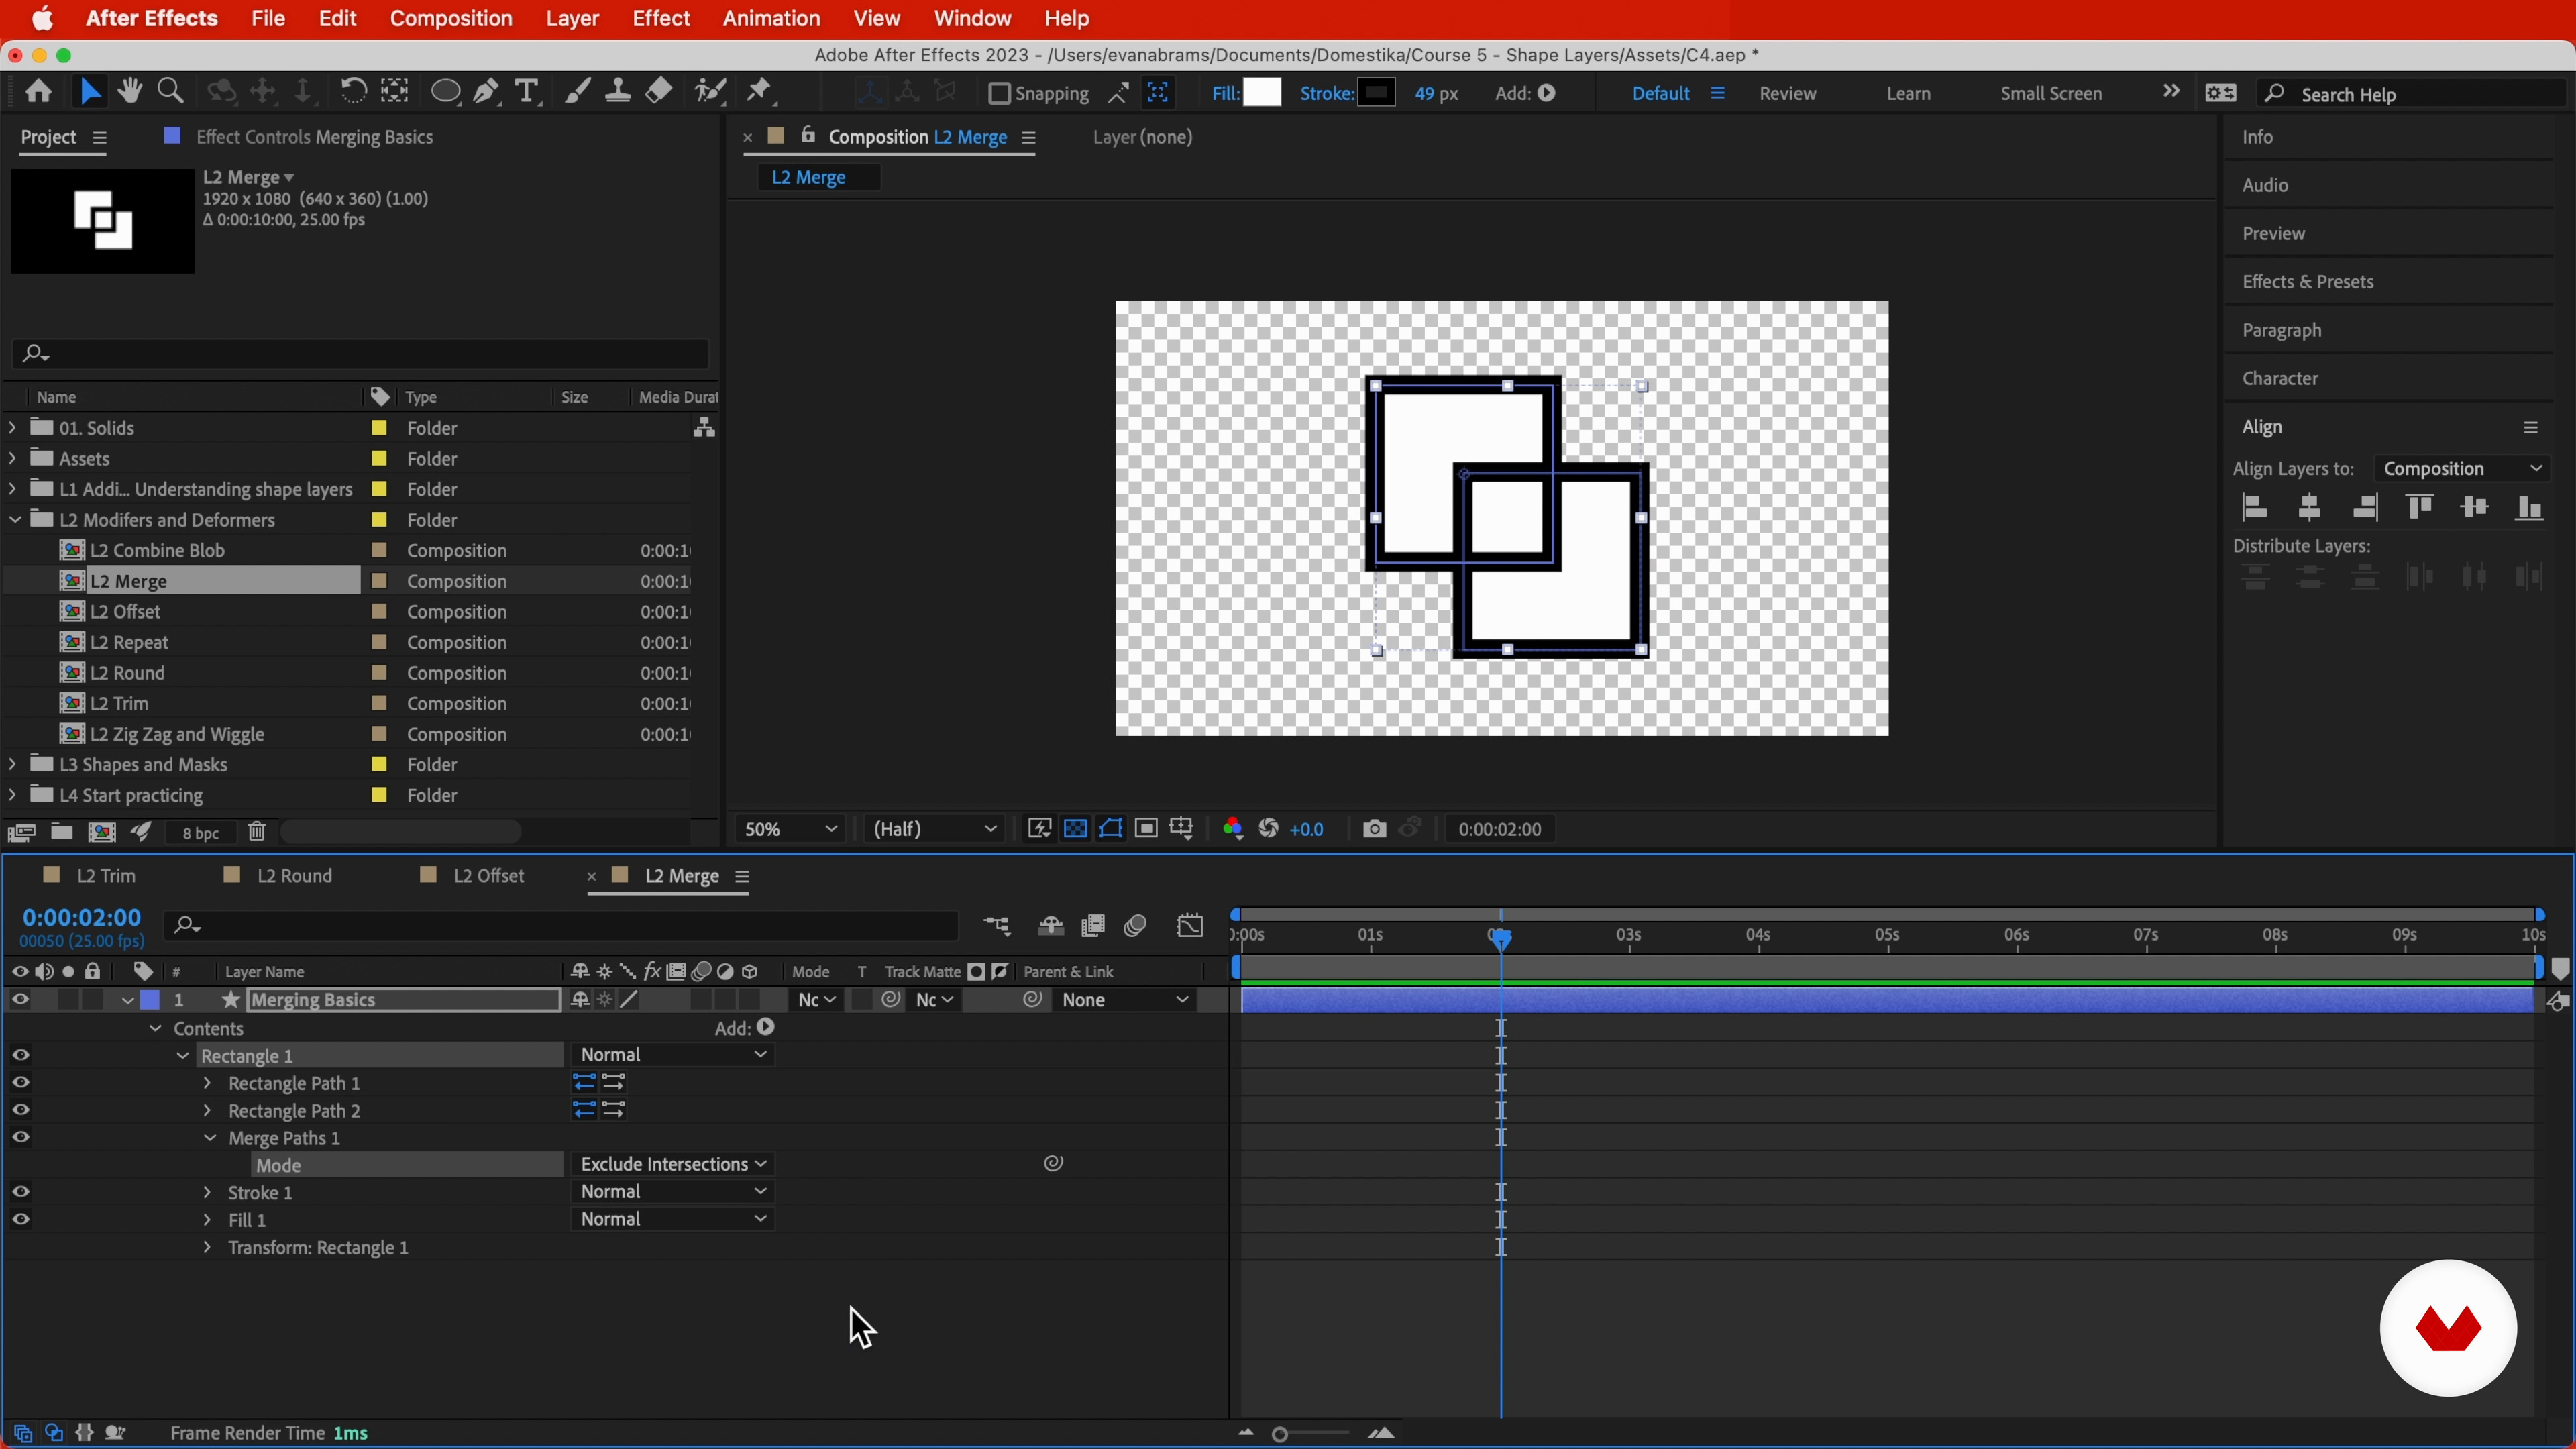The height and width of the screenshot is (1449, 2576).
Task: Select the Pen tool
Action: [486, 92]
